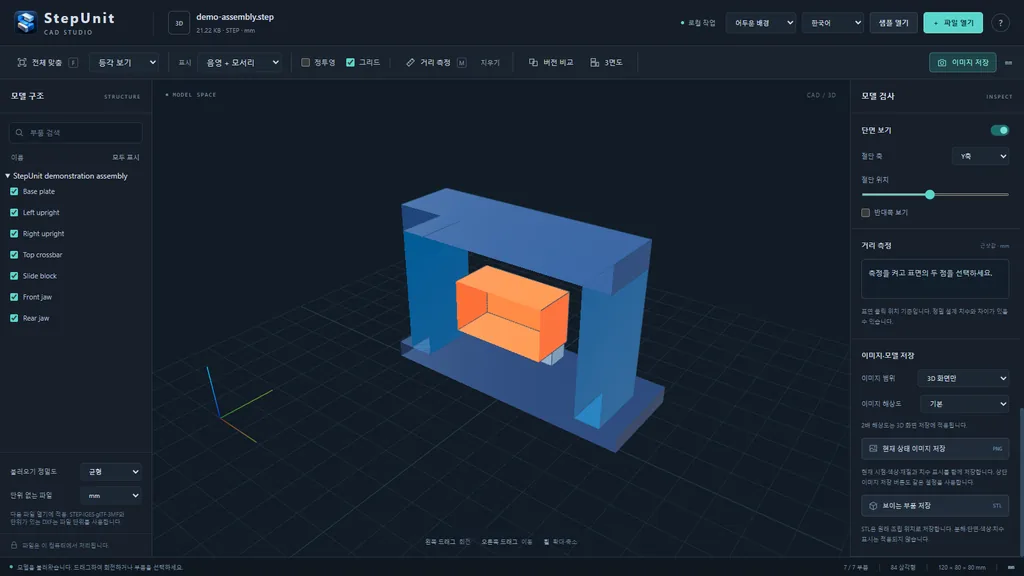The height and width of the screenshot is (576, 1024).
Task: Open the 음영 + 모서리 display dropdown
Action: (240, 63)
